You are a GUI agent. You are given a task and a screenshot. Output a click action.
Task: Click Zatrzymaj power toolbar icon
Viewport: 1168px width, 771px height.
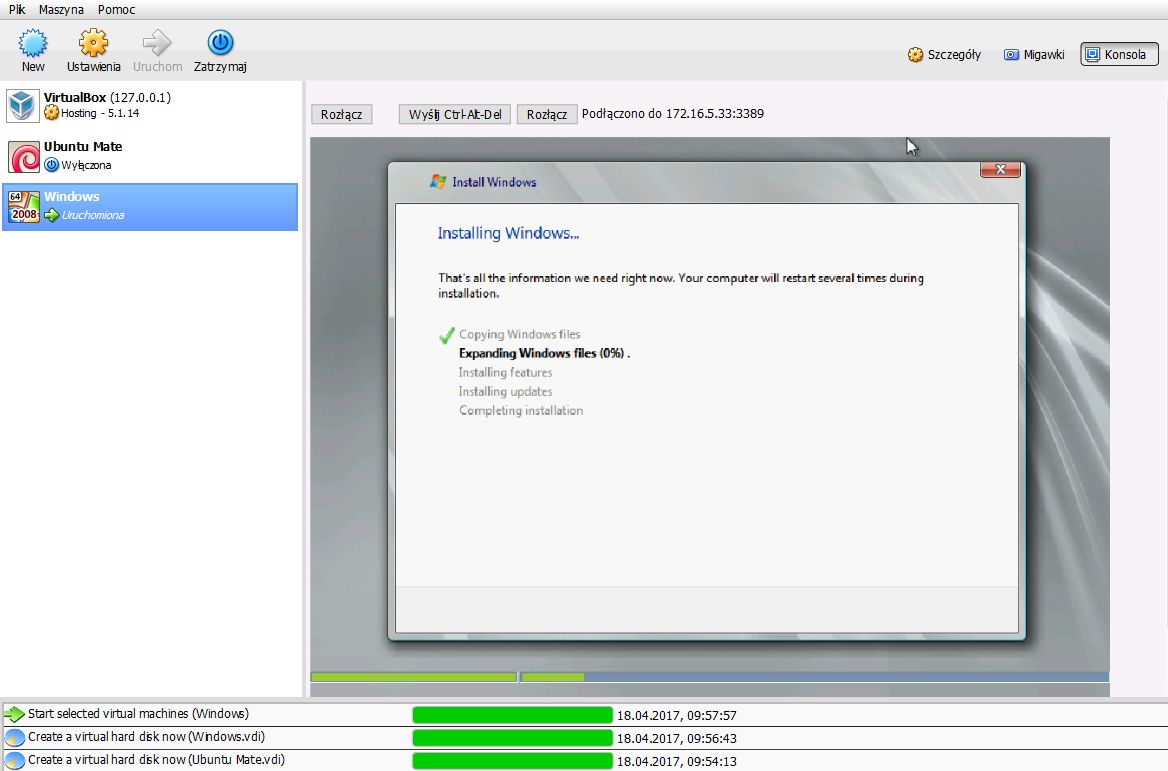tap(220, 42)
